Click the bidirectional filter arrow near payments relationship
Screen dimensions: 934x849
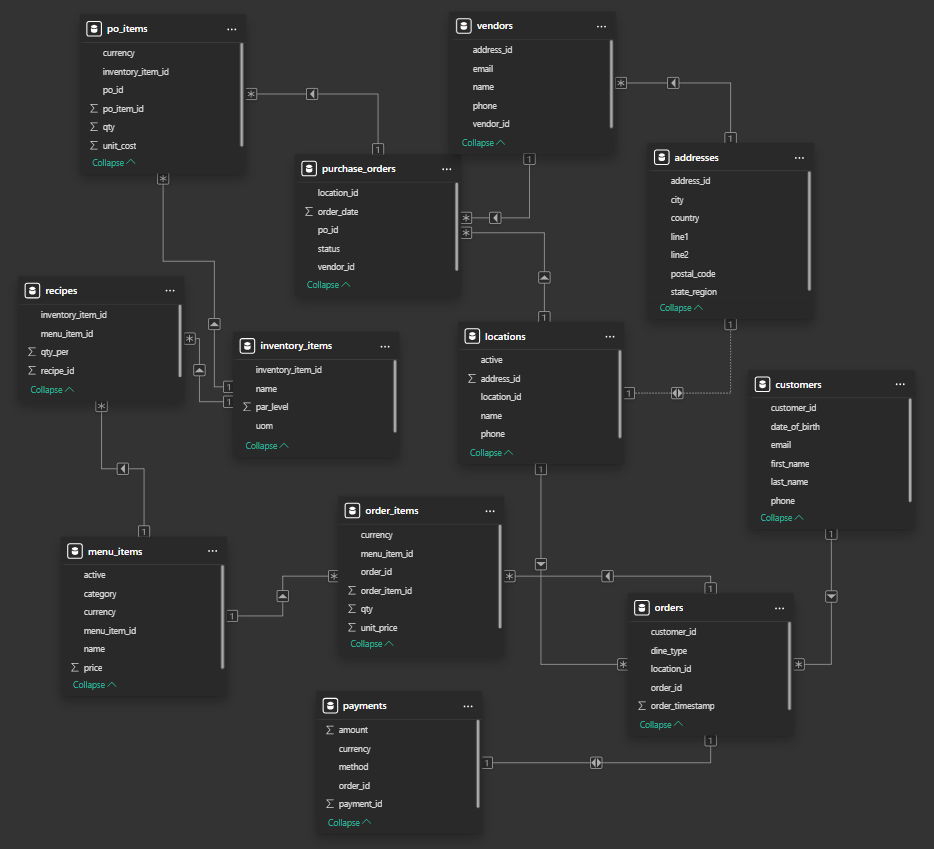pos(596,763)
